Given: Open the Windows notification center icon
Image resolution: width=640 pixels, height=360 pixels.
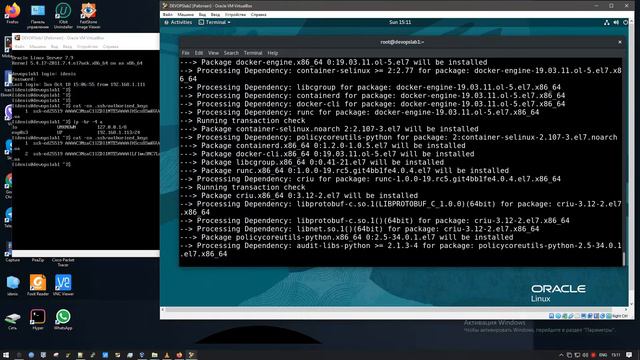Looking at the screenshot, I should pos(629,355).
